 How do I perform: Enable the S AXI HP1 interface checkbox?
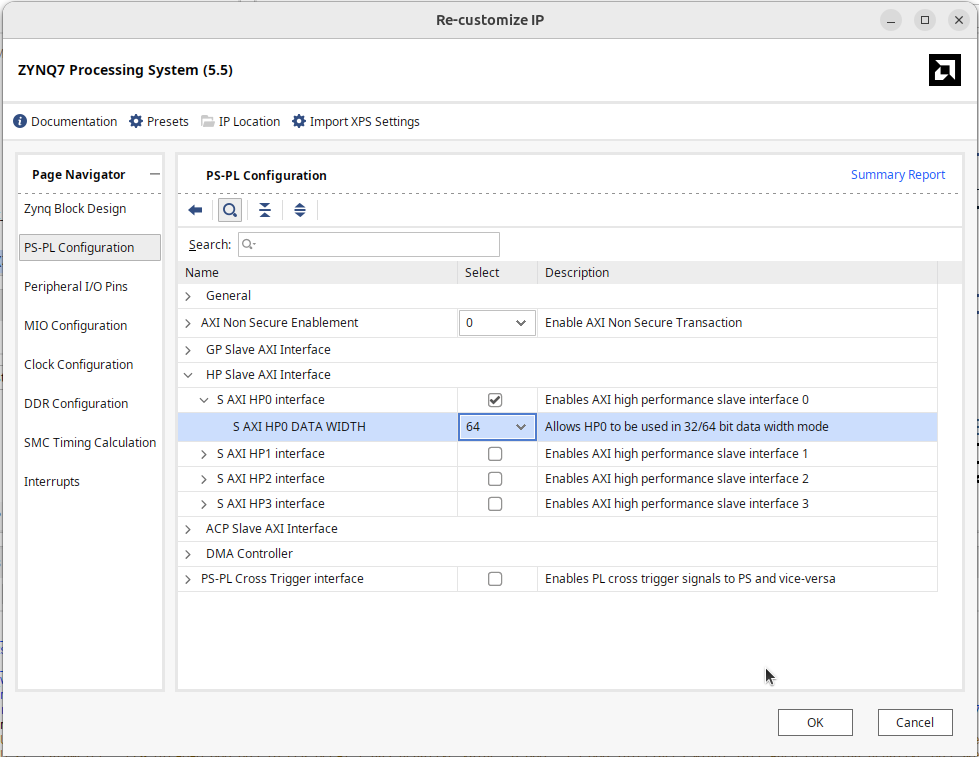pos(494,454)
